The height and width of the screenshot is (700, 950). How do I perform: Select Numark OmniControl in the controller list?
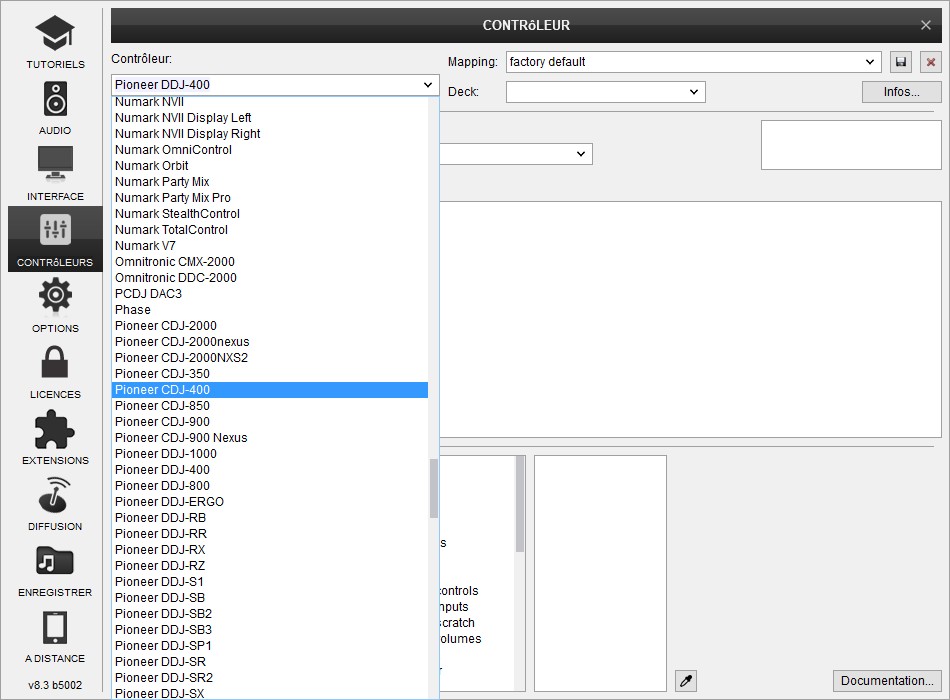[270, 150]
